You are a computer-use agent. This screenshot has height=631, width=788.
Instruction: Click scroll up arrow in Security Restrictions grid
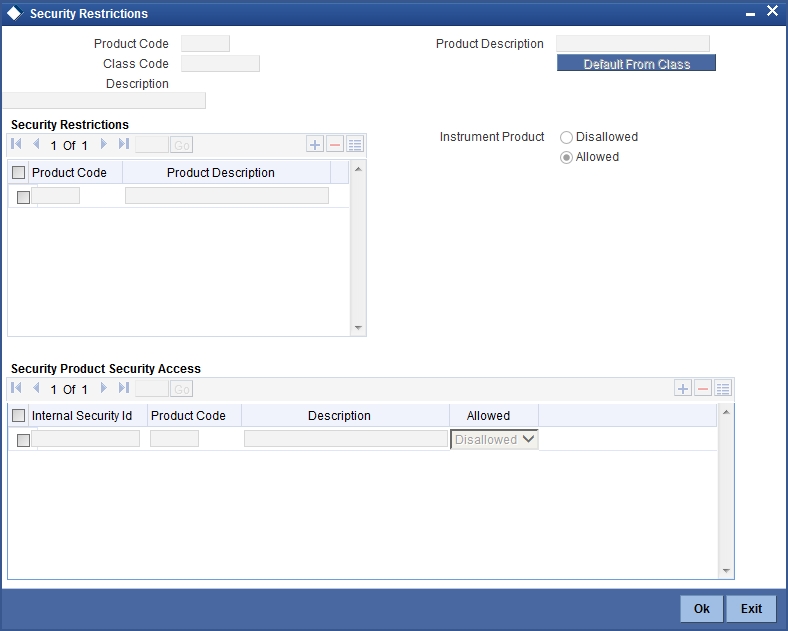click(x=358, y=169)
